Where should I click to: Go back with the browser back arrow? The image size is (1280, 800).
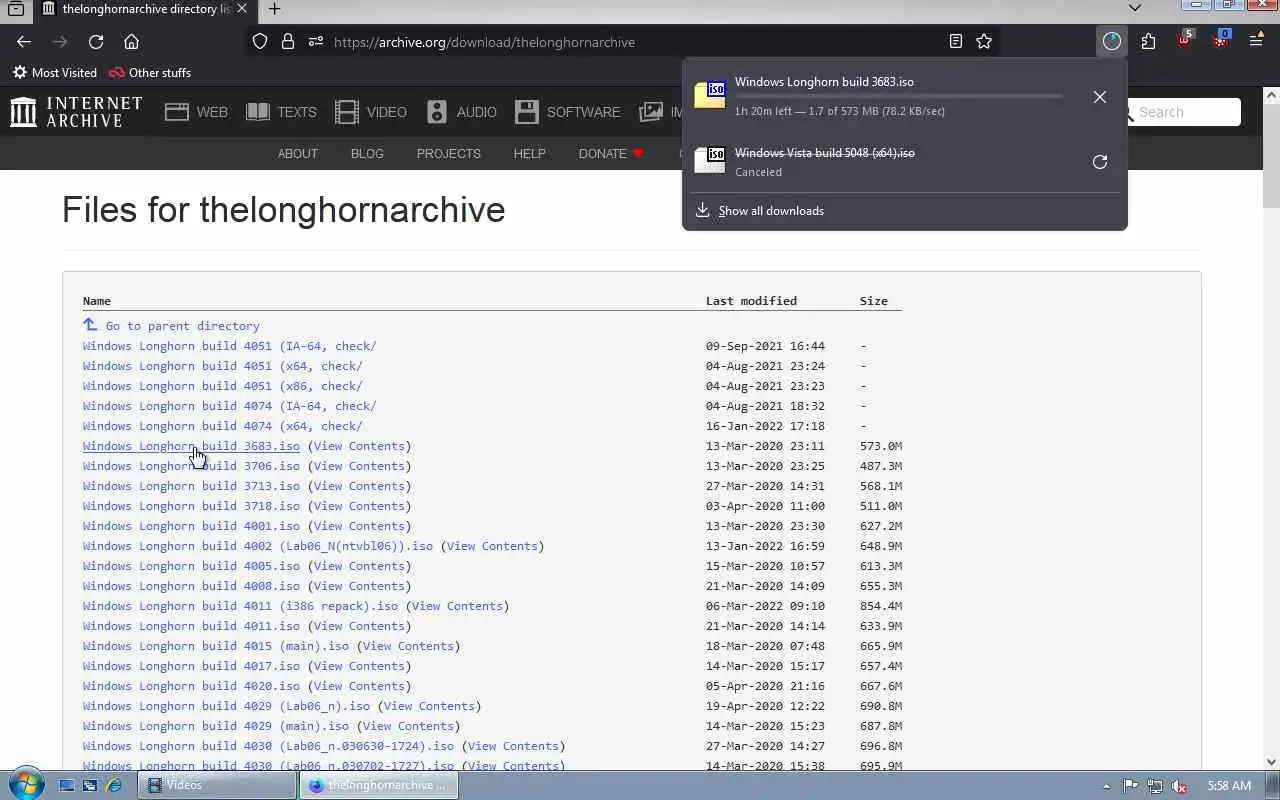pos(24,42)
